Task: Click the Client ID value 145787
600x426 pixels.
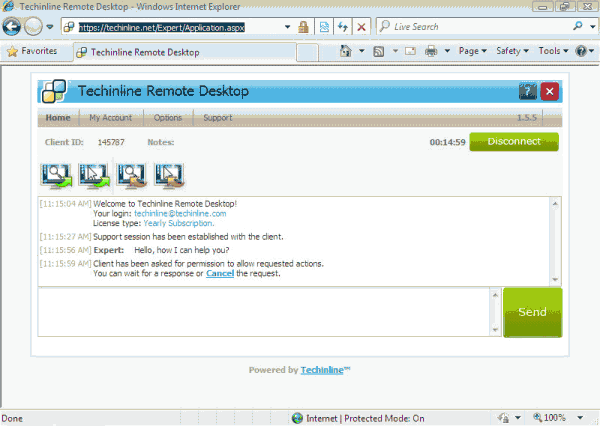Action: pos(111,142)
